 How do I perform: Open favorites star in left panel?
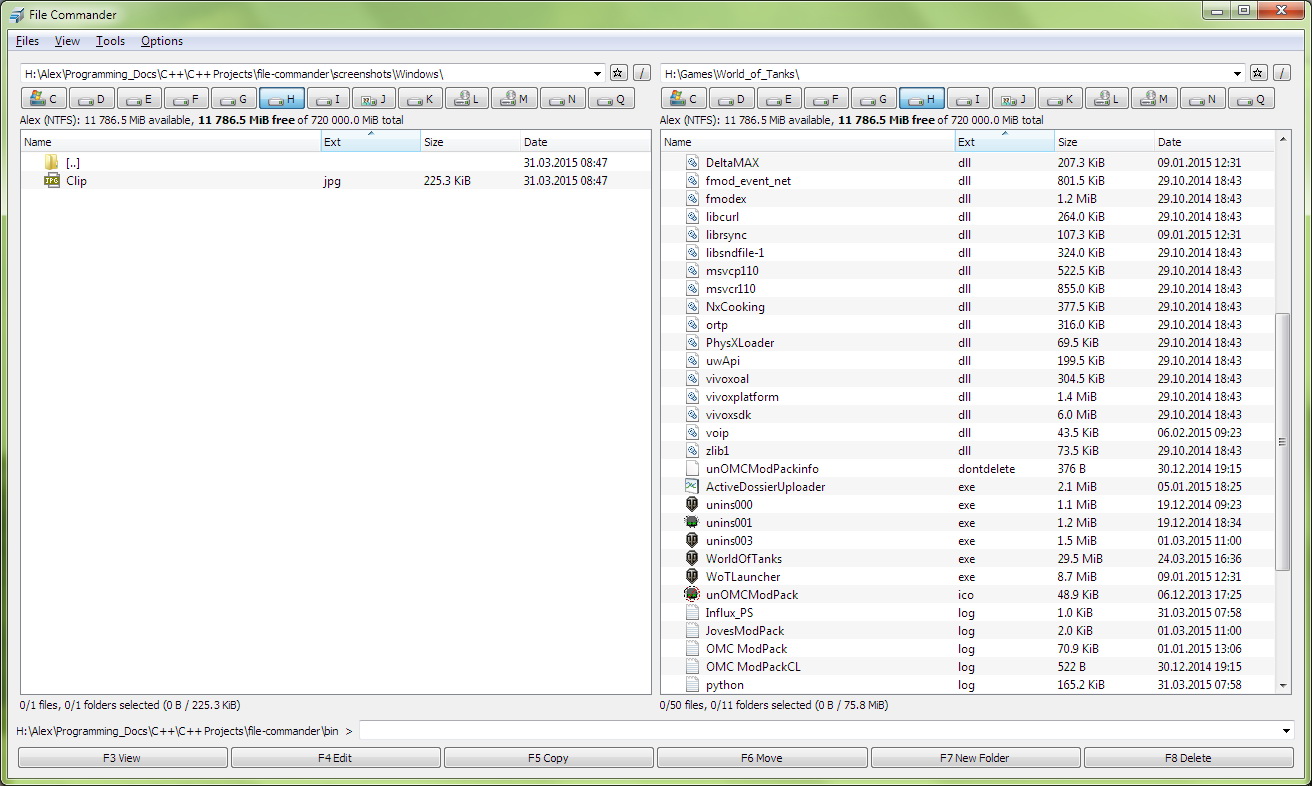pyautogui.click(x=618, y=73)
